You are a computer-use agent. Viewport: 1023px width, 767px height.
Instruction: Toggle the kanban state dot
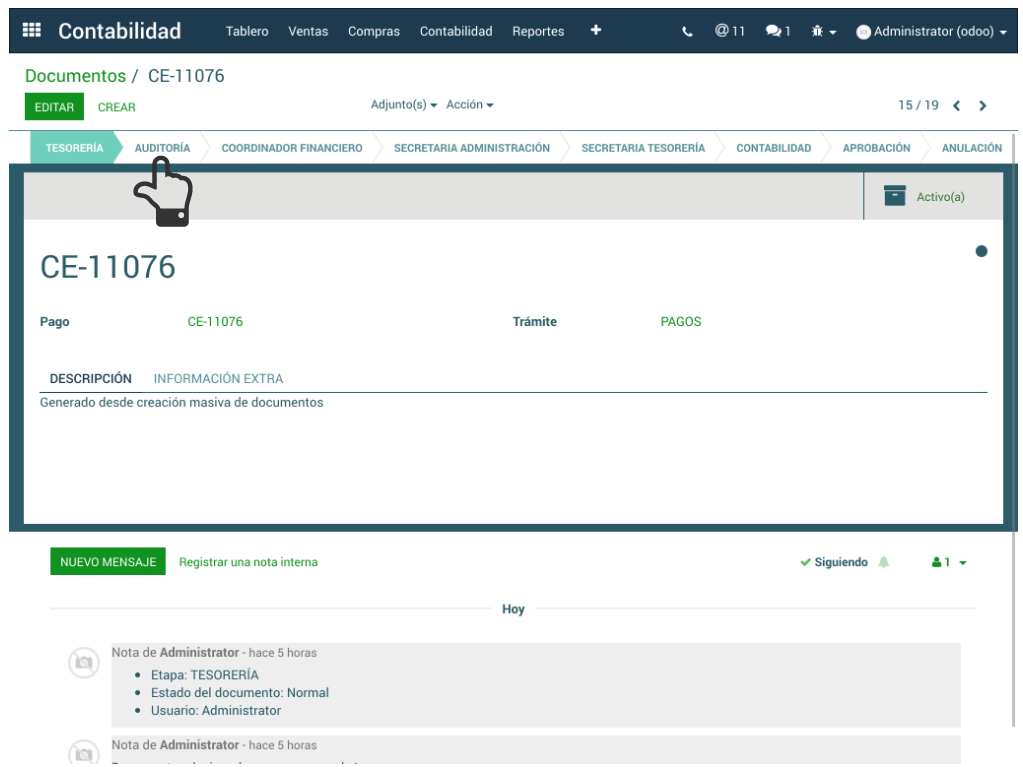[981, 251]
